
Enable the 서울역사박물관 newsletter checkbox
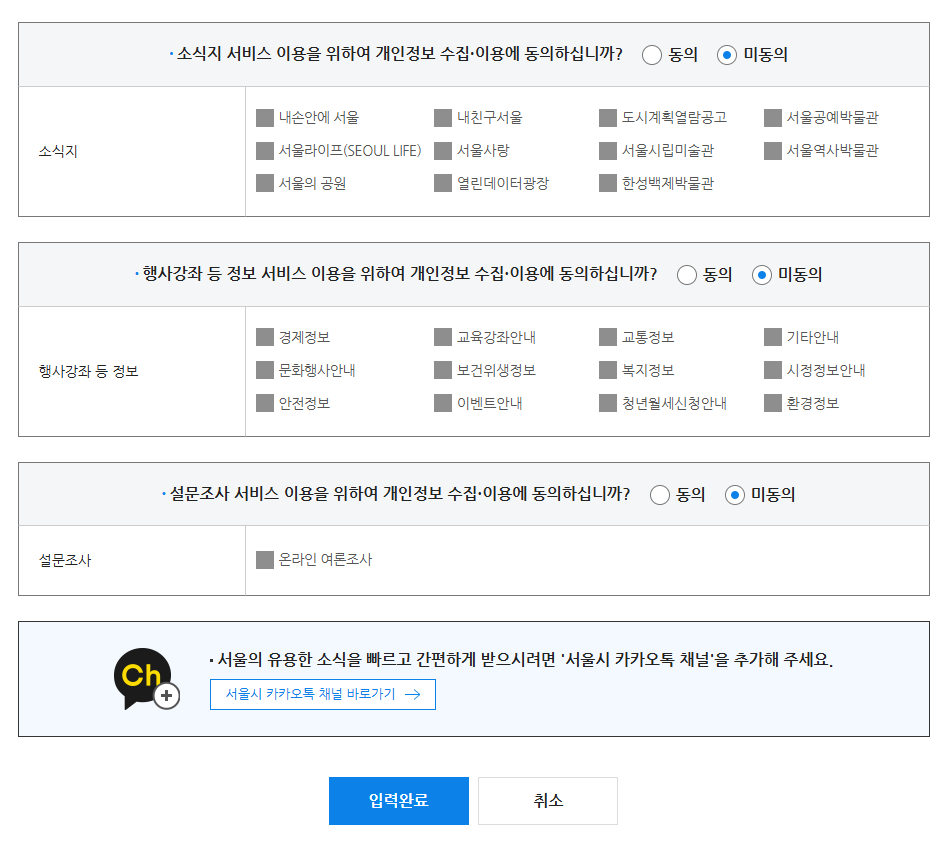(772, 151)
